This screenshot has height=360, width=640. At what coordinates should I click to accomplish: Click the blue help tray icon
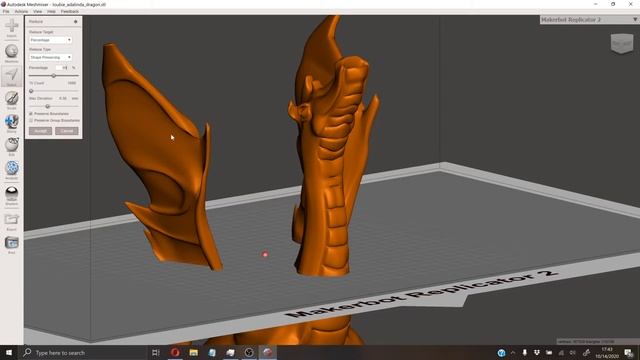[x=501, y=353]
